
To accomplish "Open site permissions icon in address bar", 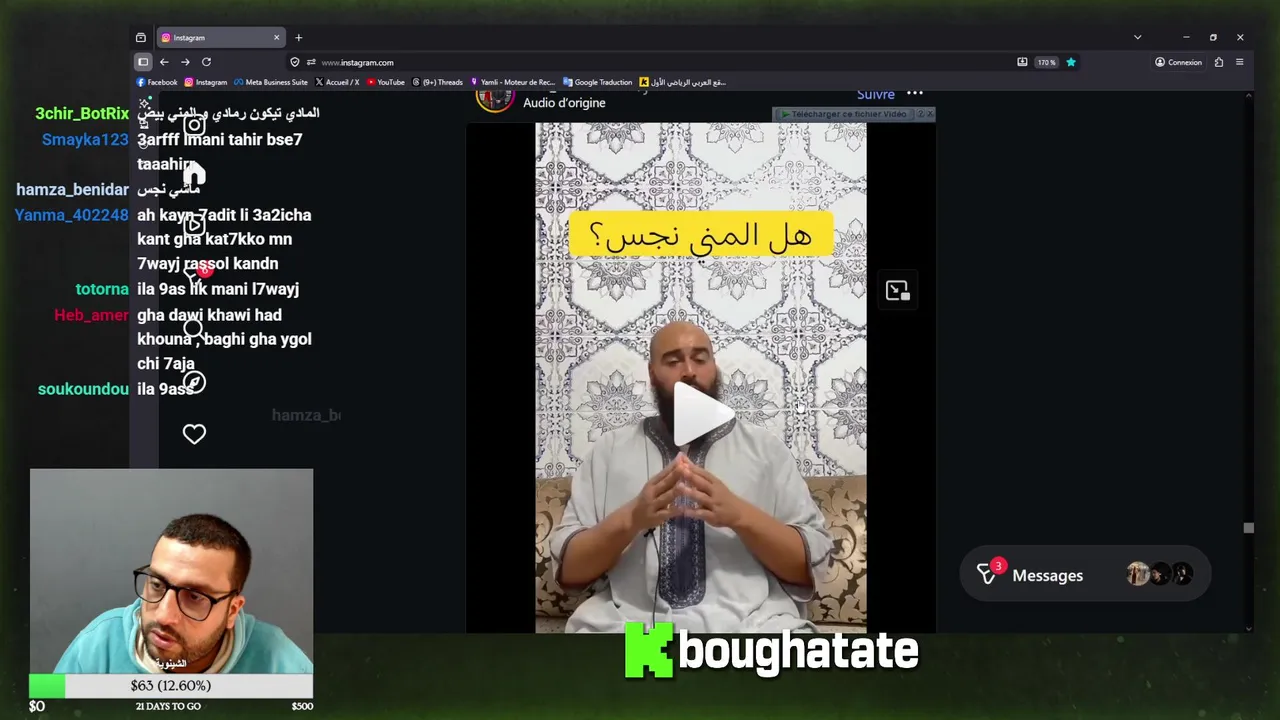I will 311,62.
